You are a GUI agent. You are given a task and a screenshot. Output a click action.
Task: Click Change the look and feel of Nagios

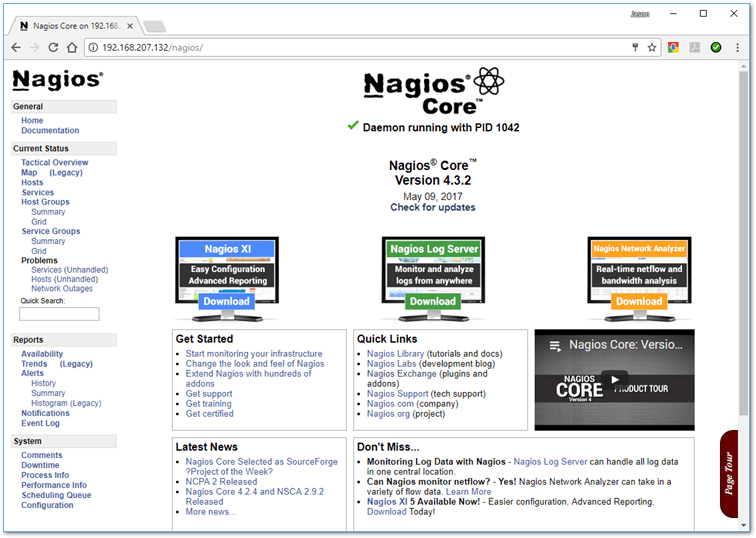click(255, 363)
